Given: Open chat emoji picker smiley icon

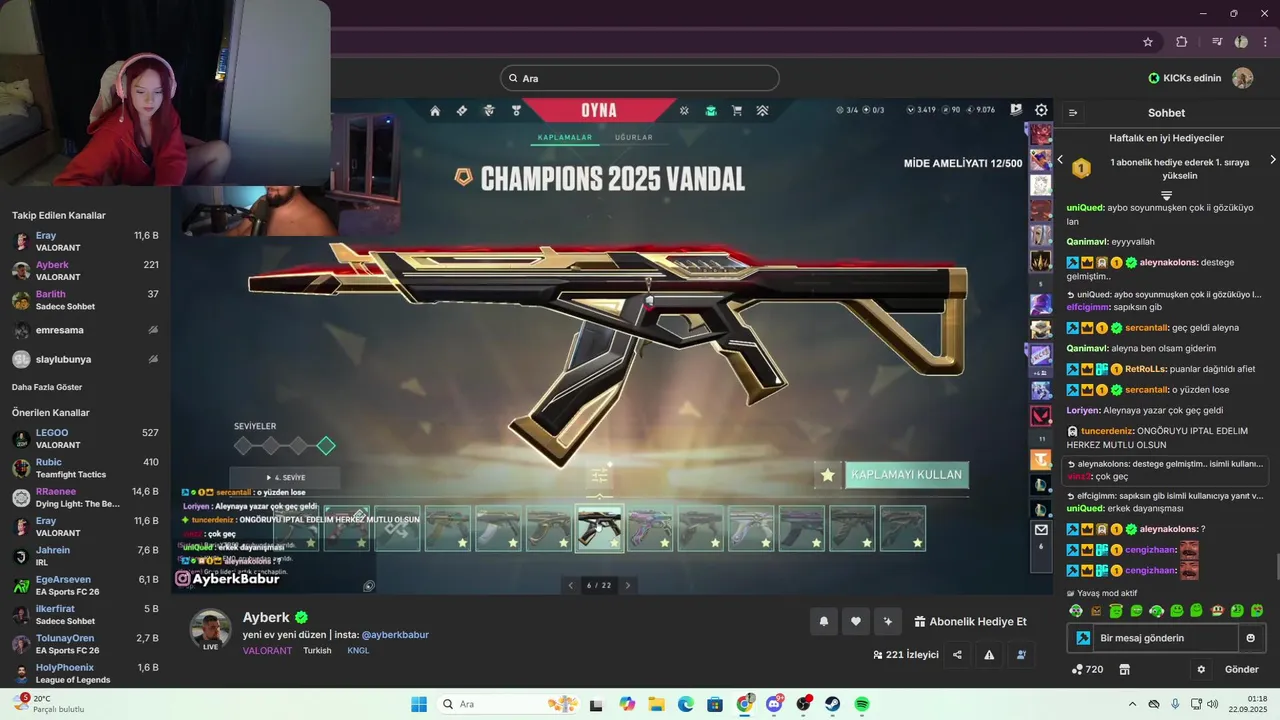Looking at the screenshot, I should [x=1250, y=638].
